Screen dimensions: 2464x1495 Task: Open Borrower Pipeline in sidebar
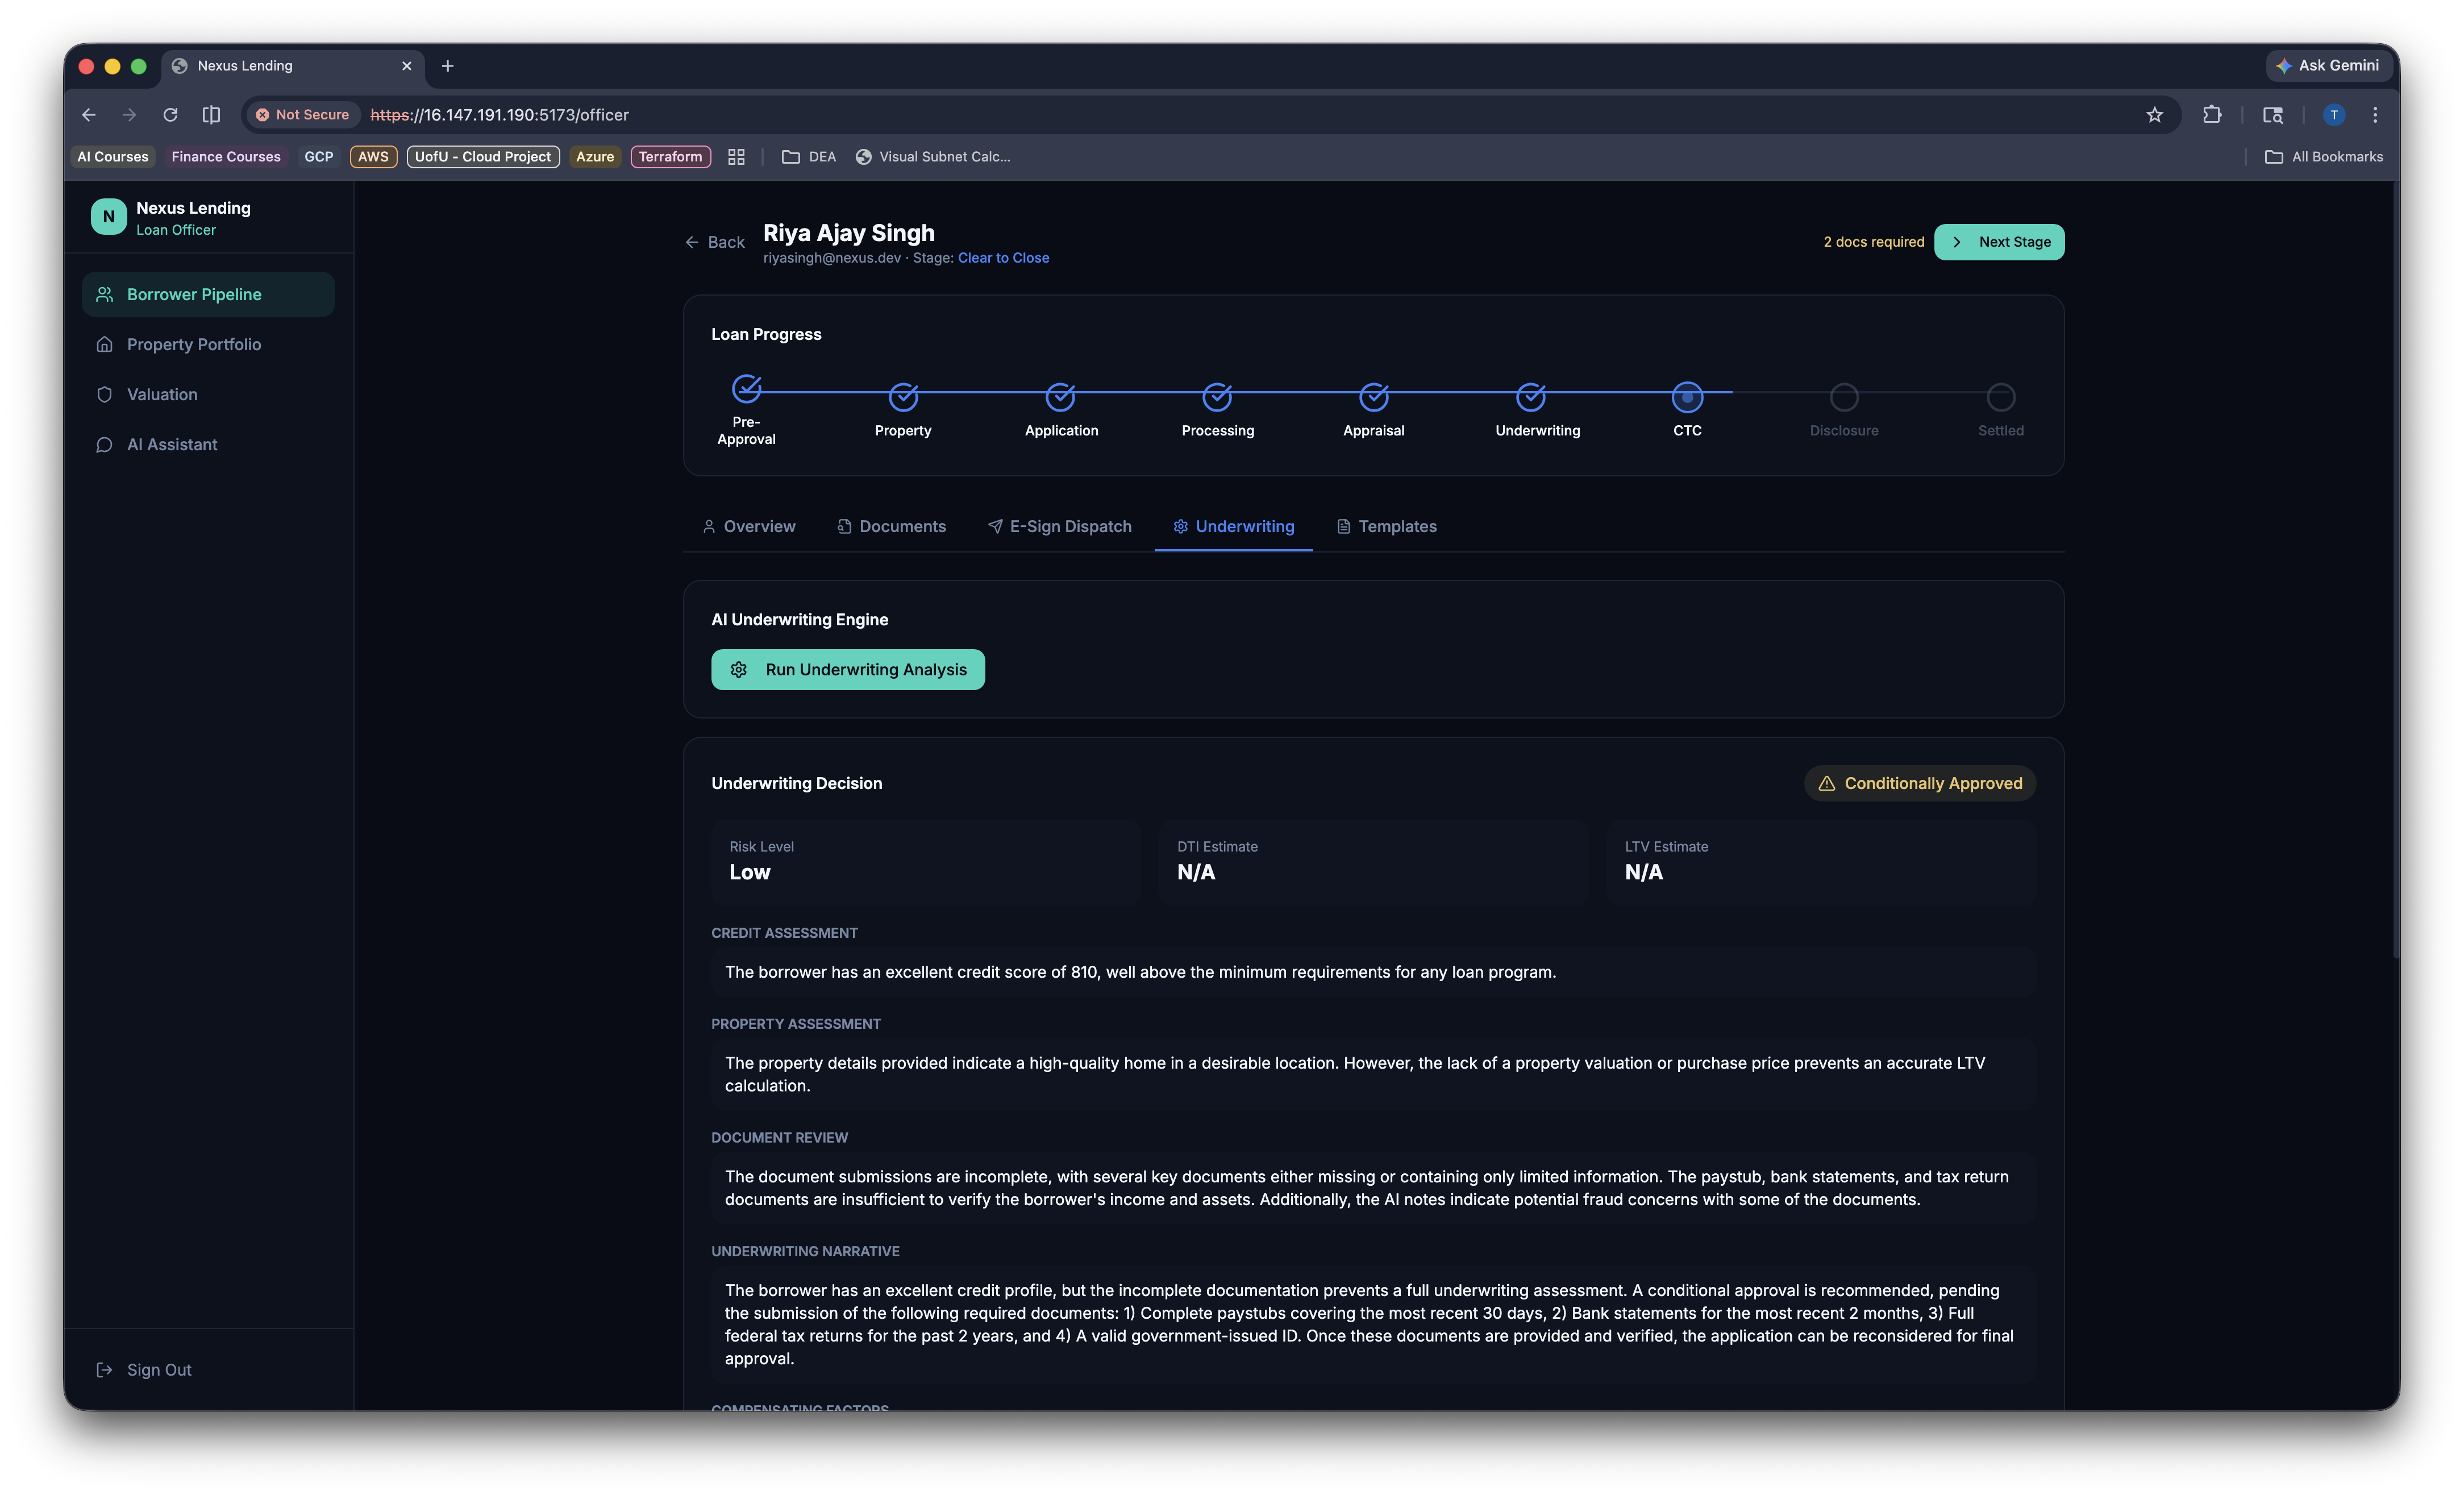[194, 294]
